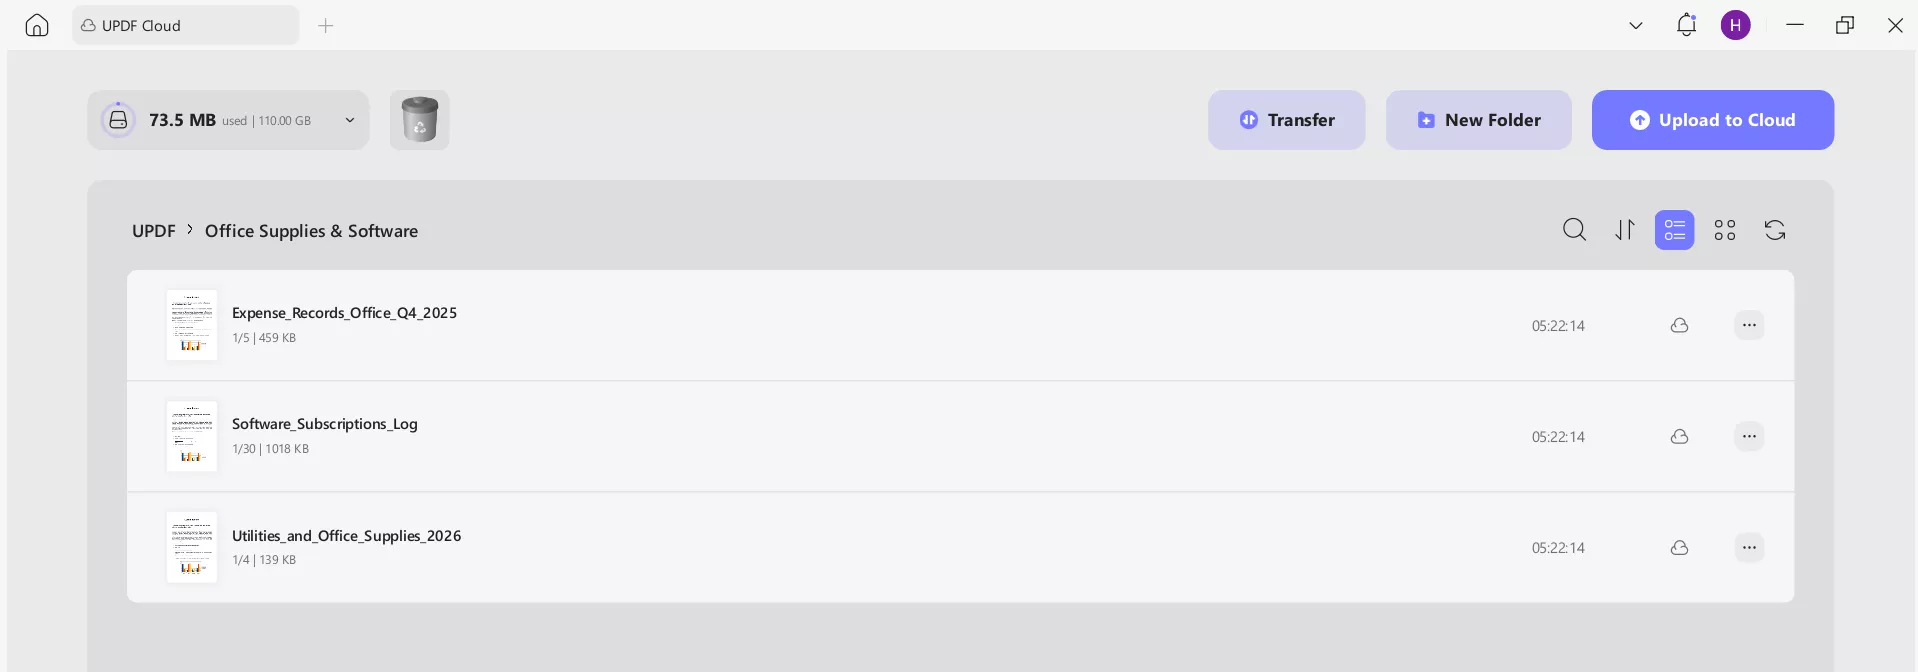Viewport: 1918px width, 672px height.
Task: Open the recycle bin trash icon
Action: pyautogui.click(x=419, y=120)
